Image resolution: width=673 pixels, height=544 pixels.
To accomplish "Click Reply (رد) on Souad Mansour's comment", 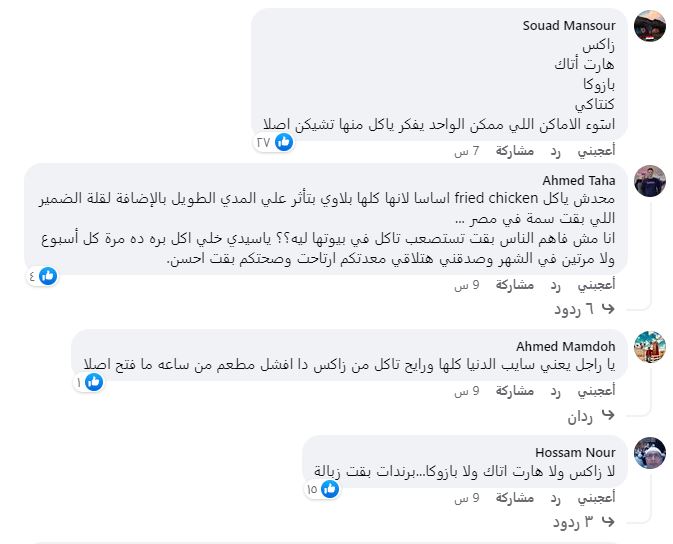I will tap(555, 151).
